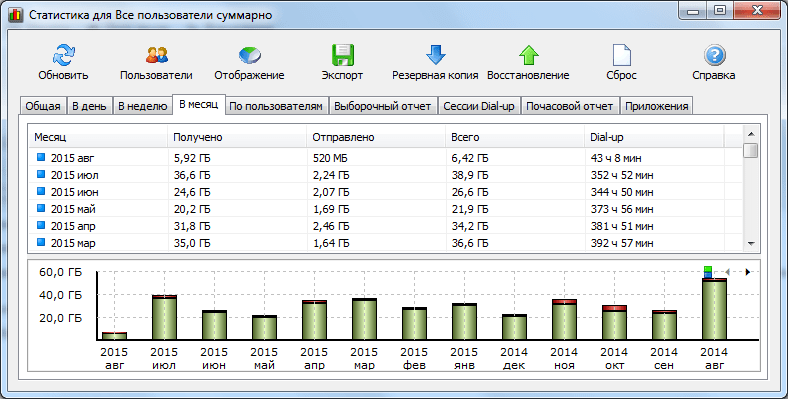The height and width of the screenshot is (399, 788).
Task: Click the 392 ч 57 мин cell
Action: [x=622, y=243]
